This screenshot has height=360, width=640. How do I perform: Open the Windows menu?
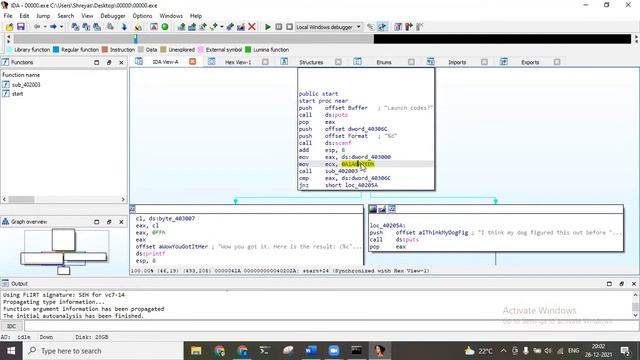171,16
